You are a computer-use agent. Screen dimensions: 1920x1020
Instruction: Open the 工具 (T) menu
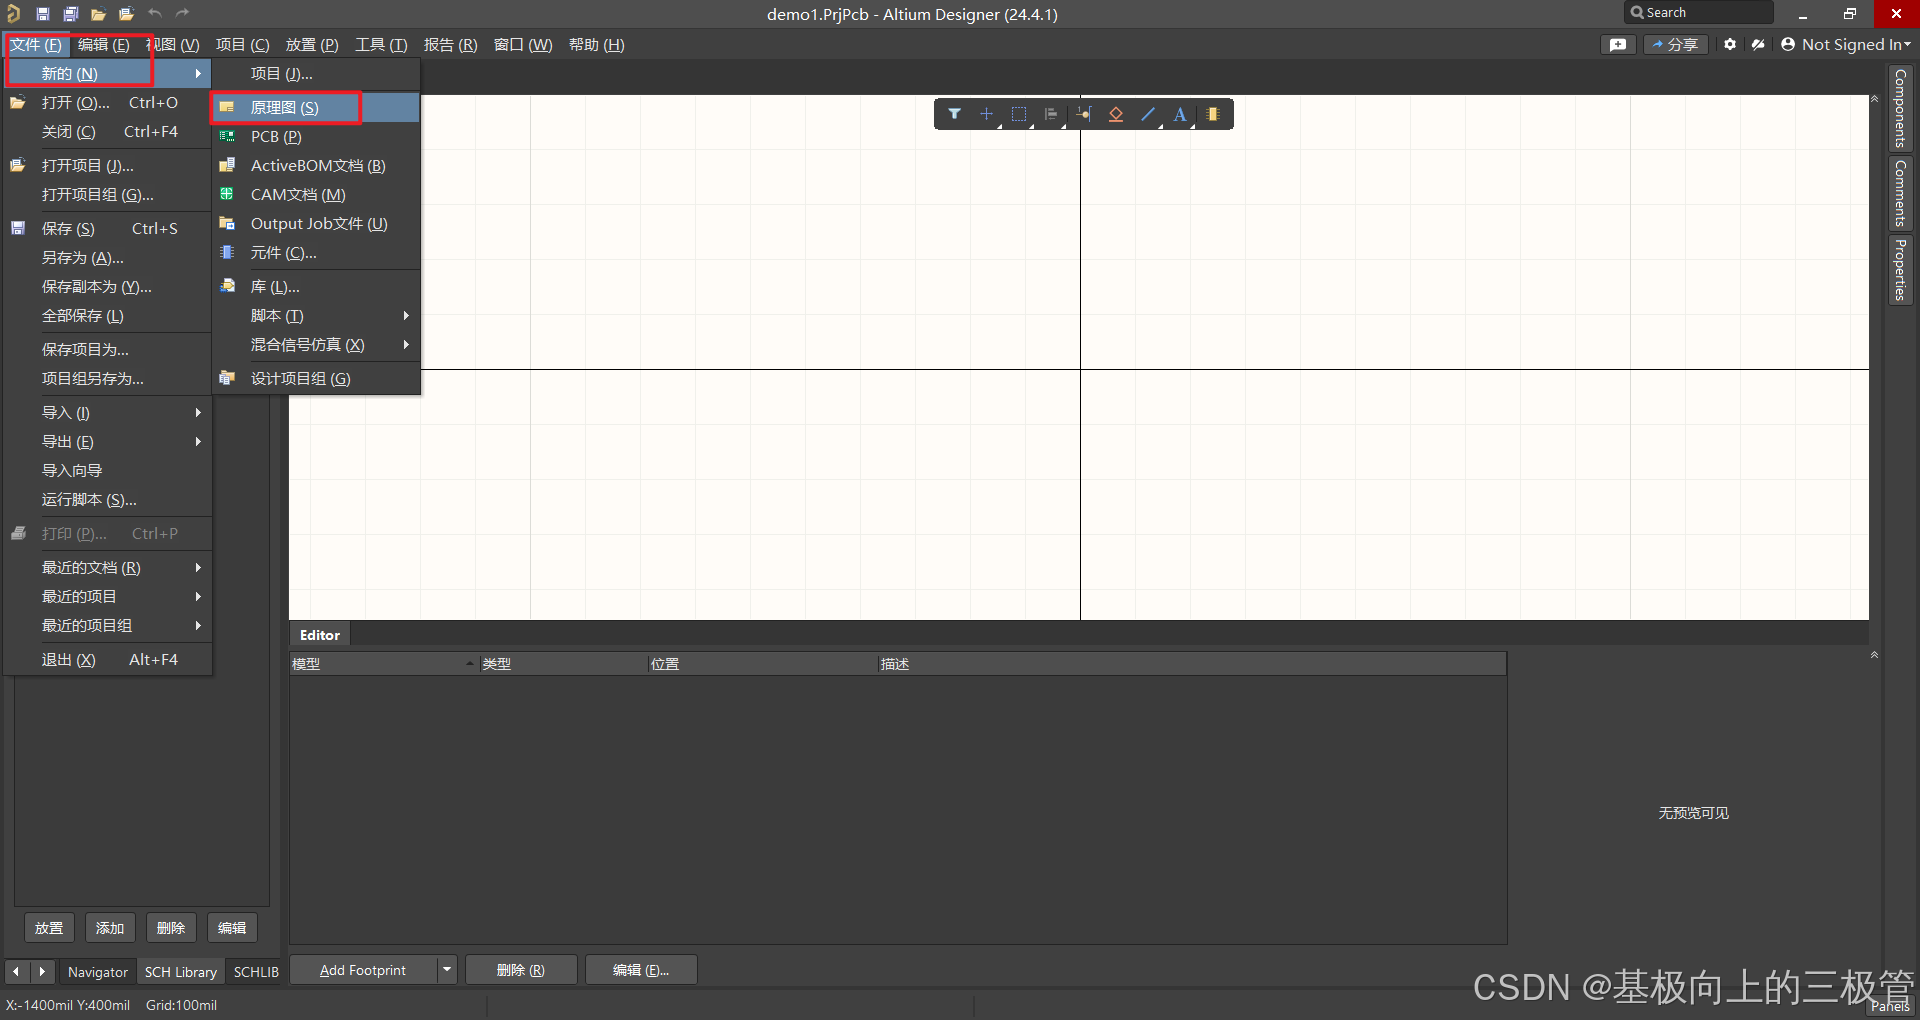(x=381, y=45)
